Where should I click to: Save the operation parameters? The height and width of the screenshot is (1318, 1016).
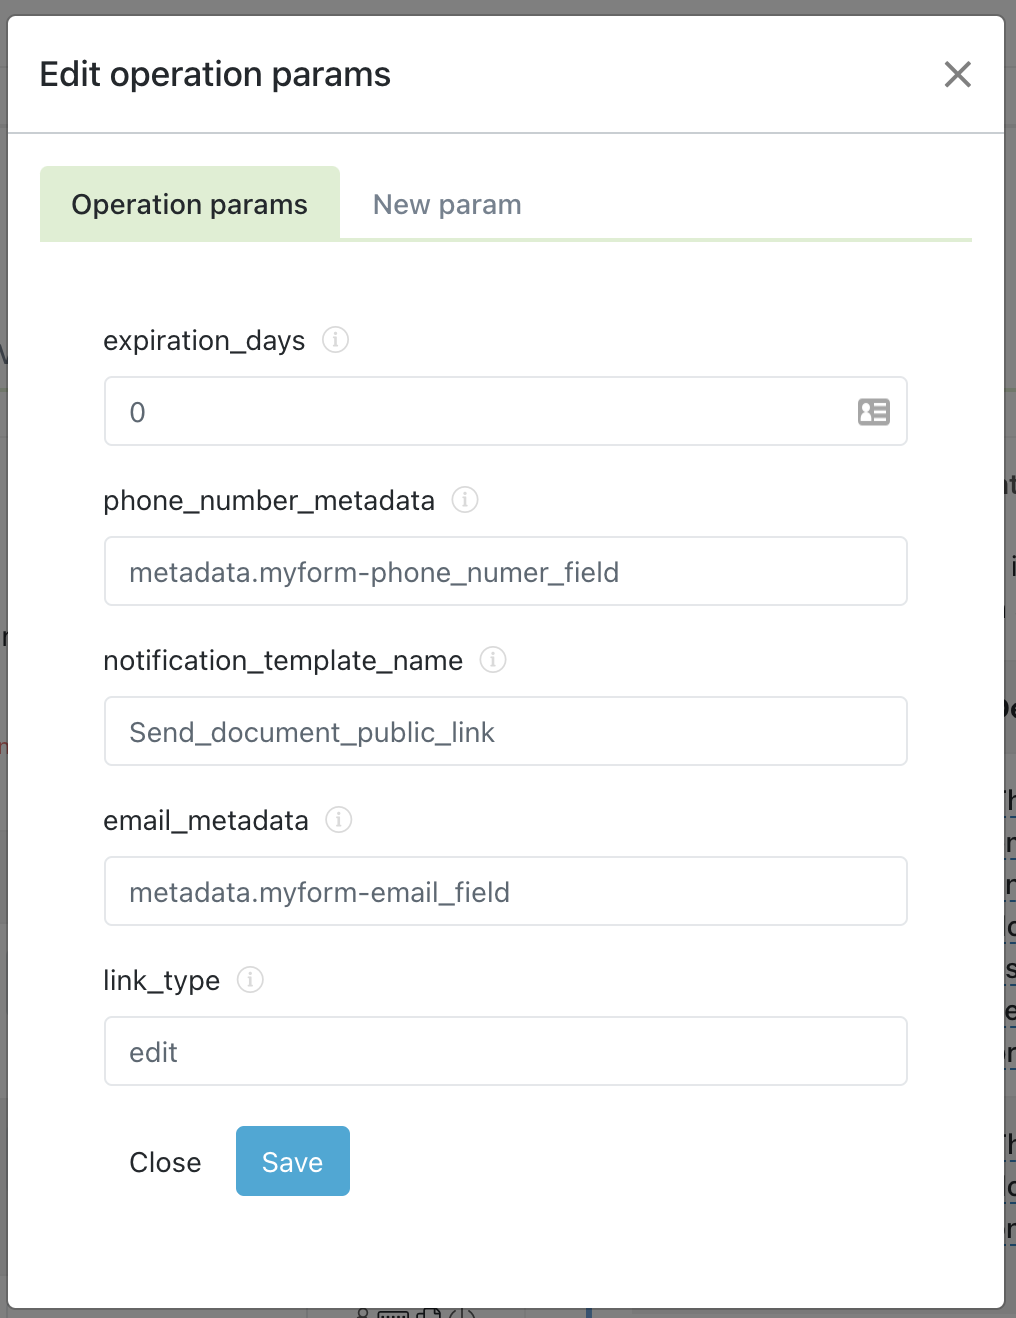pos(292,1161)
